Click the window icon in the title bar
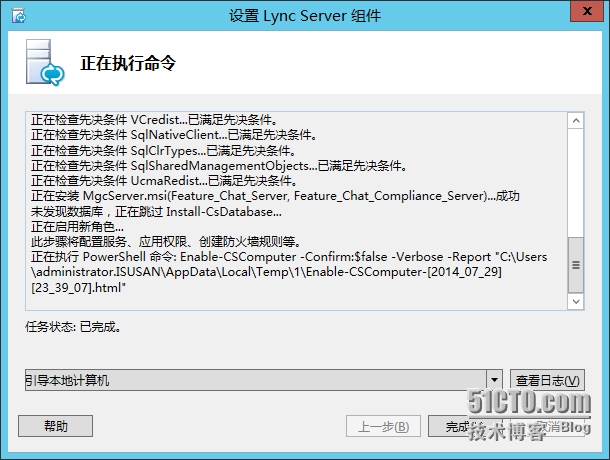 click(x=18, y=16)
